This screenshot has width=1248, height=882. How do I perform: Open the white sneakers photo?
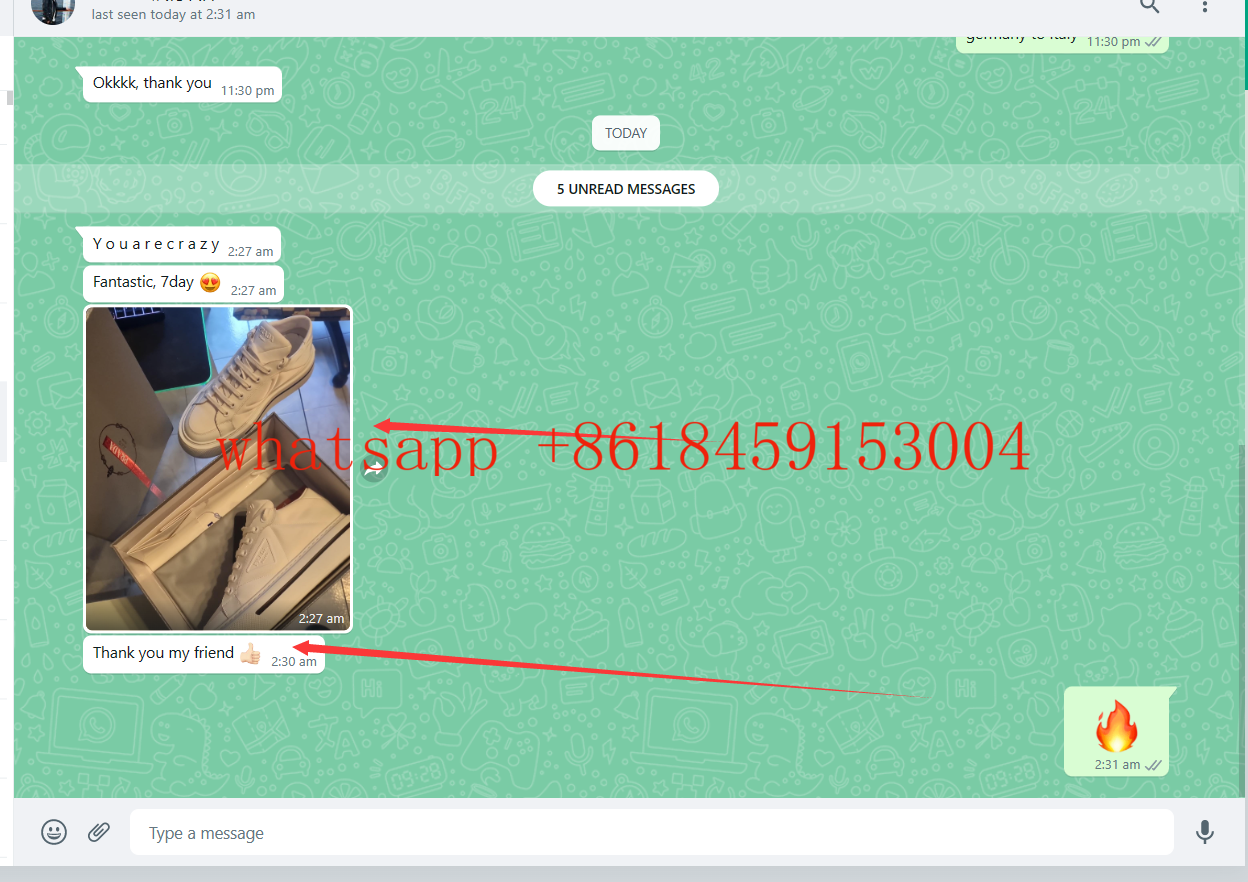218,468
